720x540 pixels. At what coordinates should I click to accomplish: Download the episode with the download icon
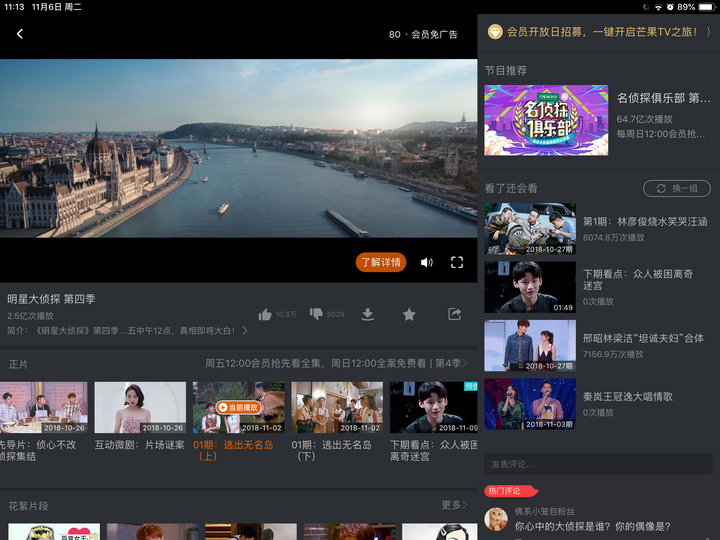point(367,315)
